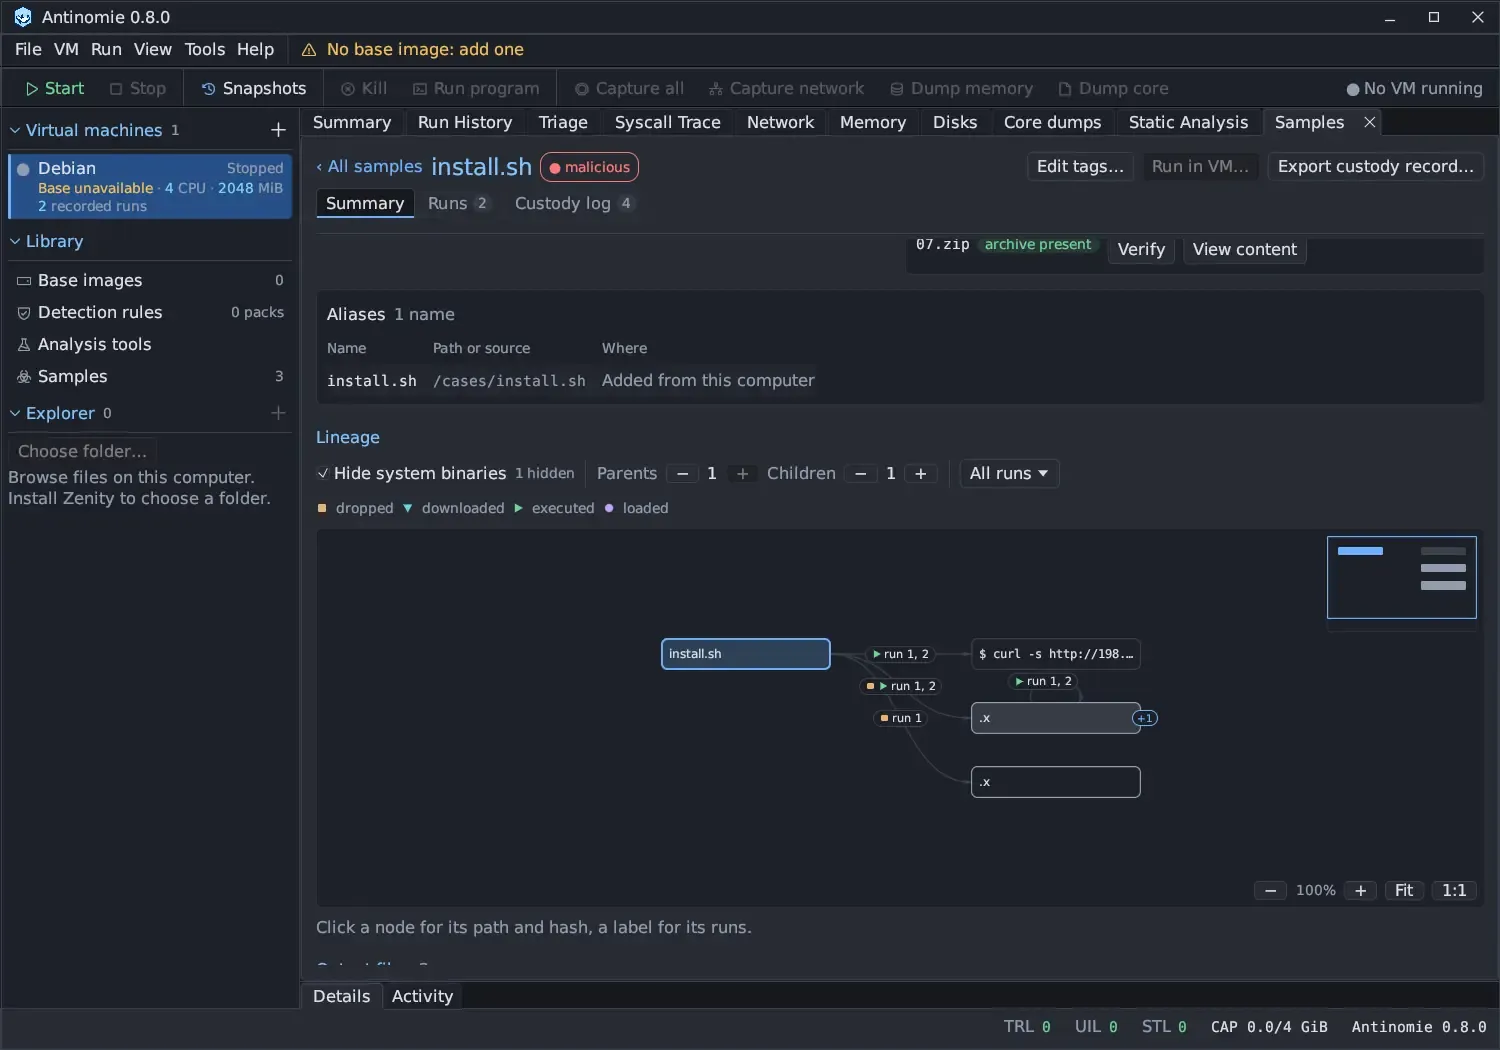Open the Custody log sub-tab
Image resolution: width=1500 pixels, height=1050 pixels.
coord(573,204)
